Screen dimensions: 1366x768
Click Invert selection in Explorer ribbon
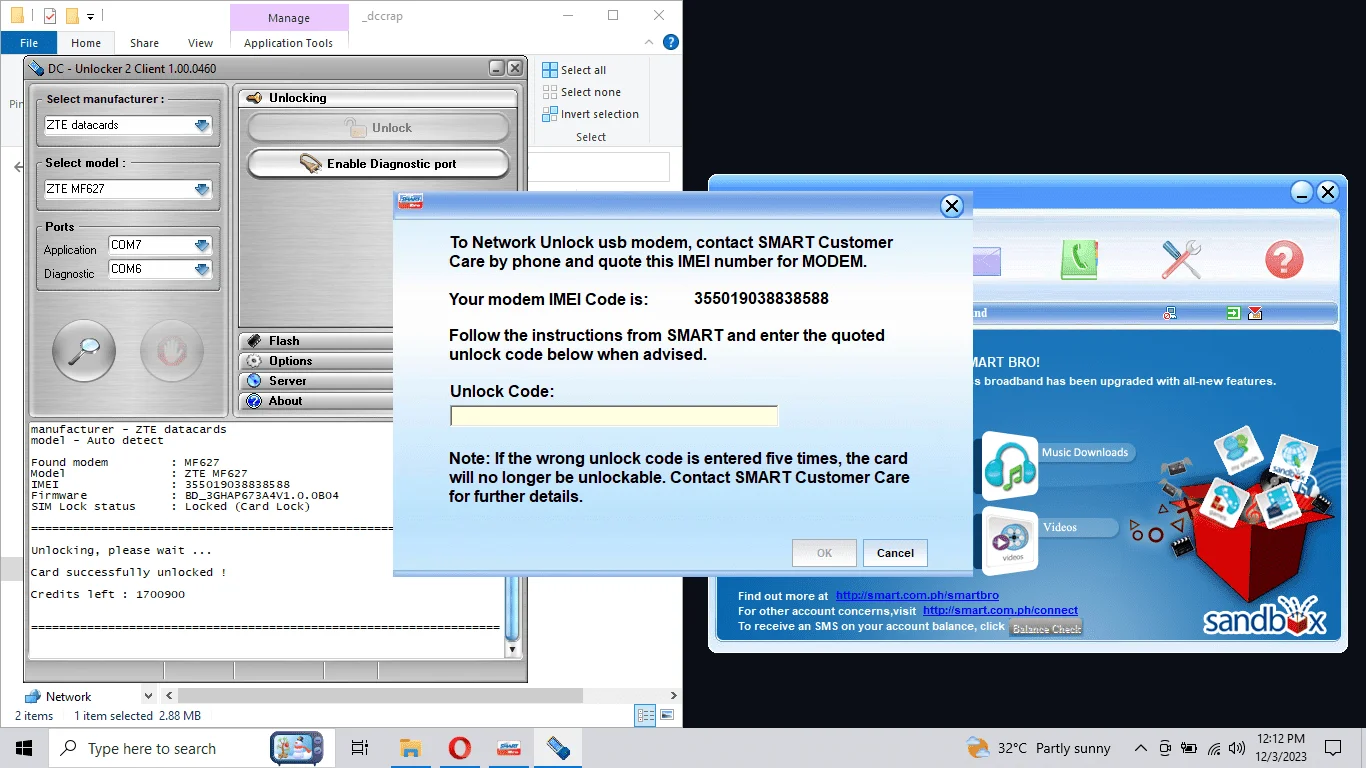pos(590,114)
